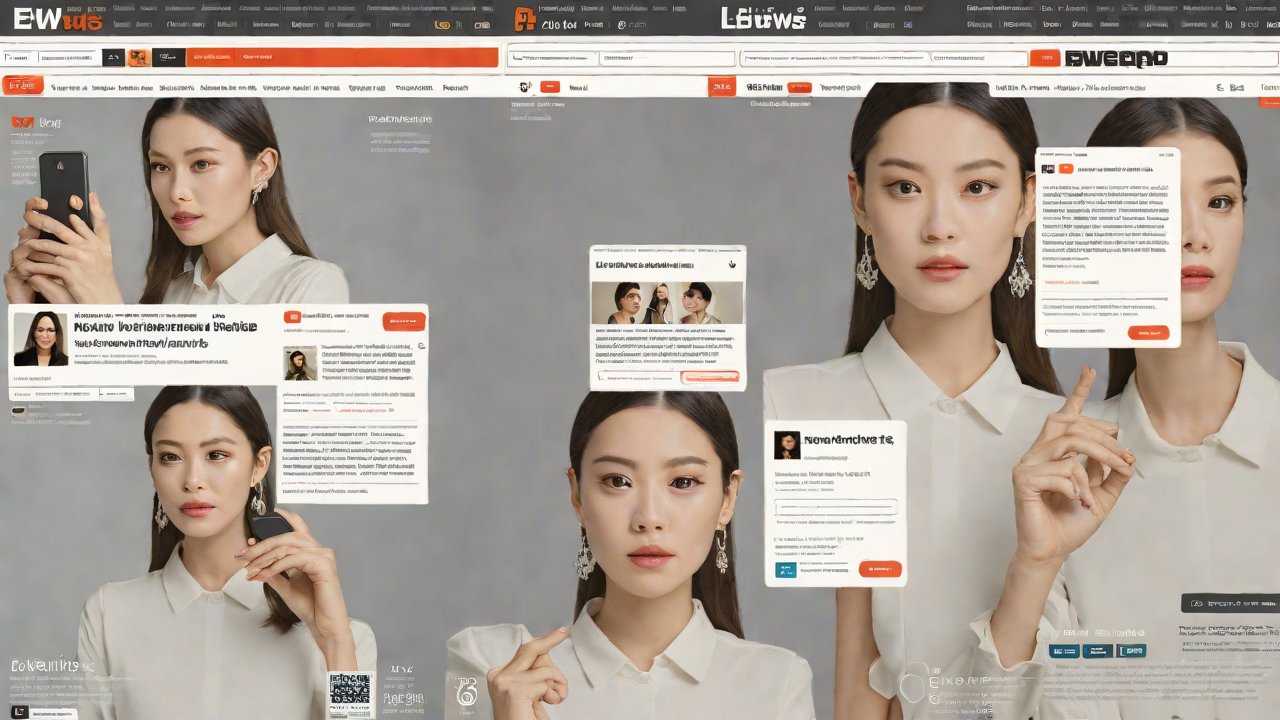The width and height of the screenshot is (1280, 720).
Task: Click small avatar in lower center card
Action: [787, 445]
